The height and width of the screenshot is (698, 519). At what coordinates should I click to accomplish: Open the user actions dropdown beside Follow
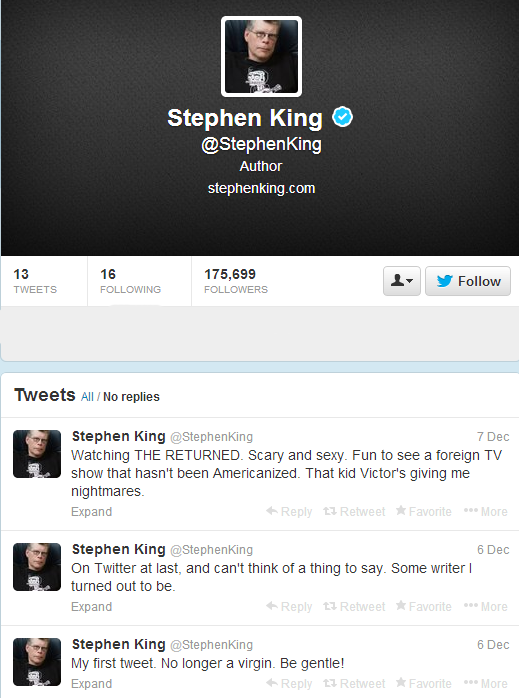pos(402,281)
